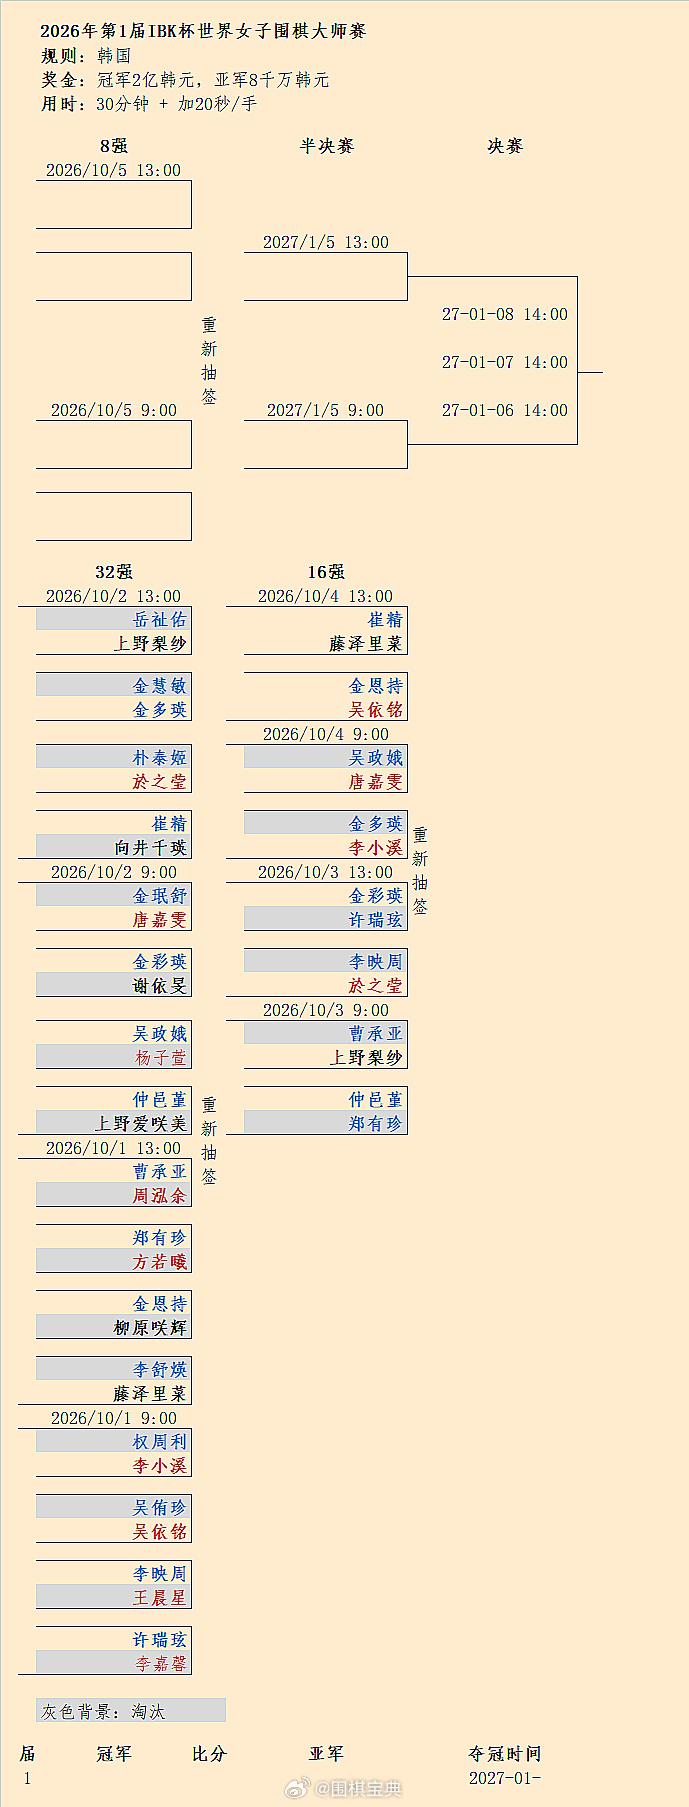The height and width of the screenshot is (1807, 689).
Task: Select final game time 27-01-07 14:00
Action: coord(505,363)
